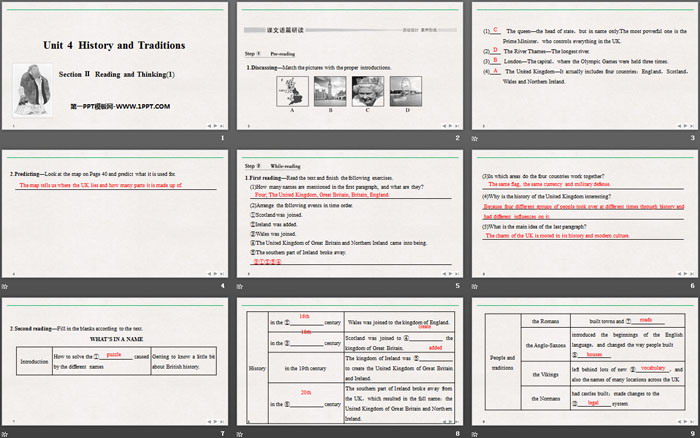Click the Queen portrait picture labeled C
700x438 pixels.
point(368,91)
